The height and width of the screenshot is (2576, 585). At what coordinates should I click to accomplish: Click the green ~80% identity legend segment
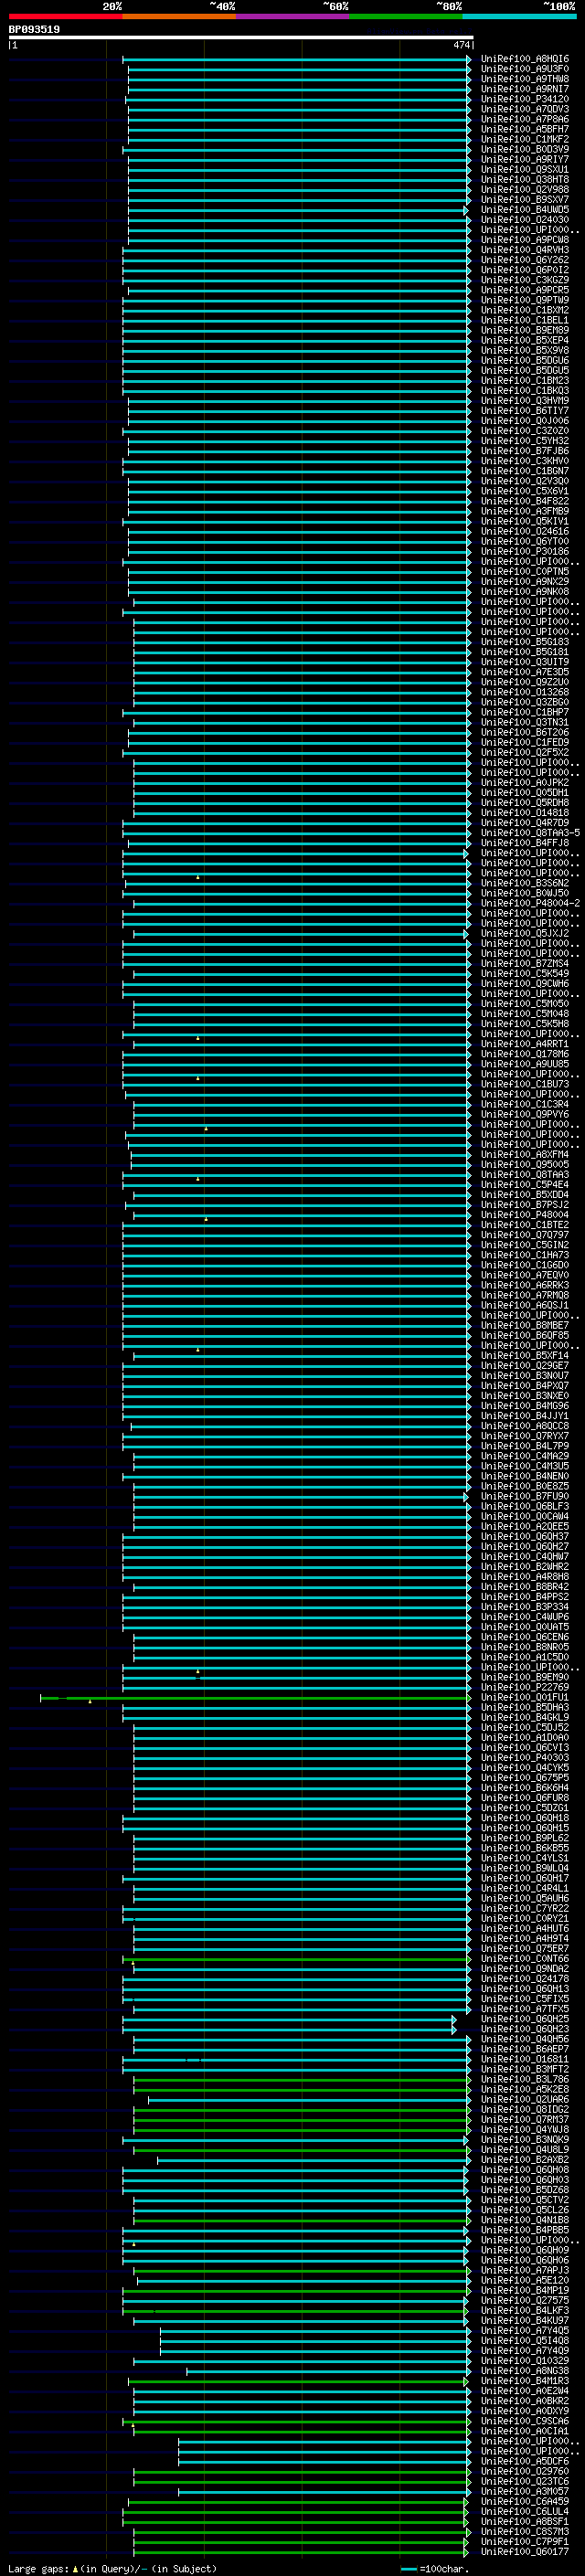coord(406,16)
